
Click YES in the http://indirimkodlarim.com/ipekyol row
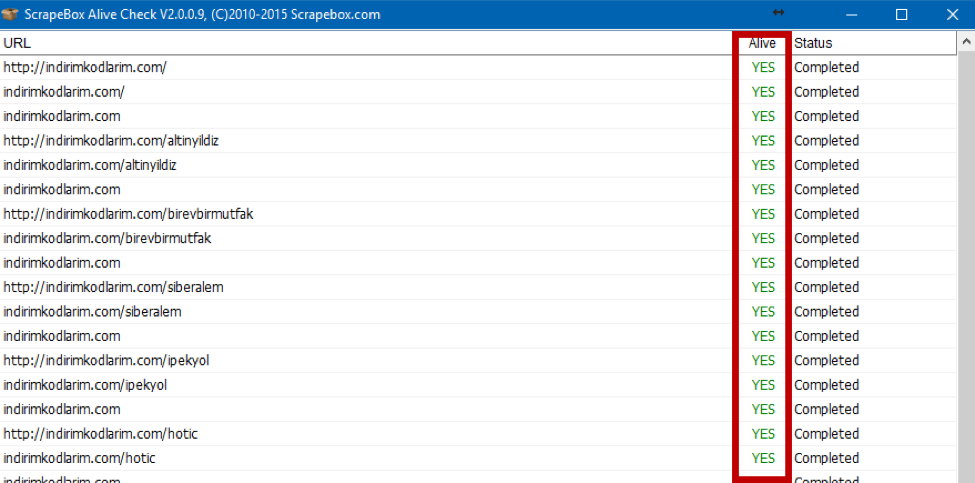763,361
